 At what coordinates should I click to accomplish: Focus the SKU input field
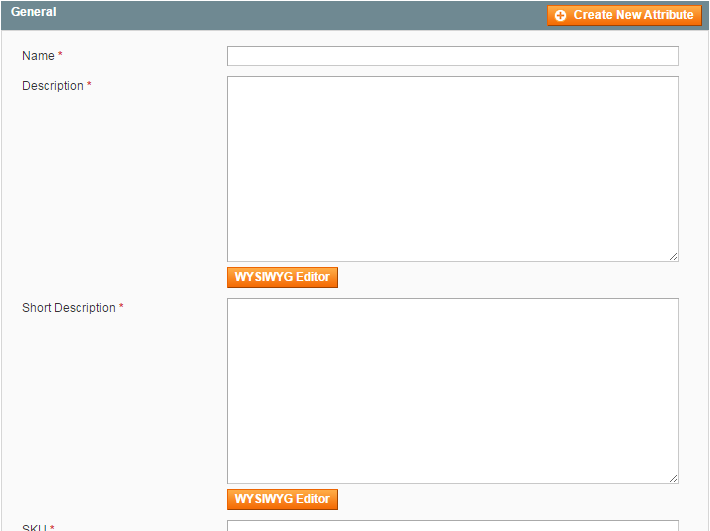452,526
